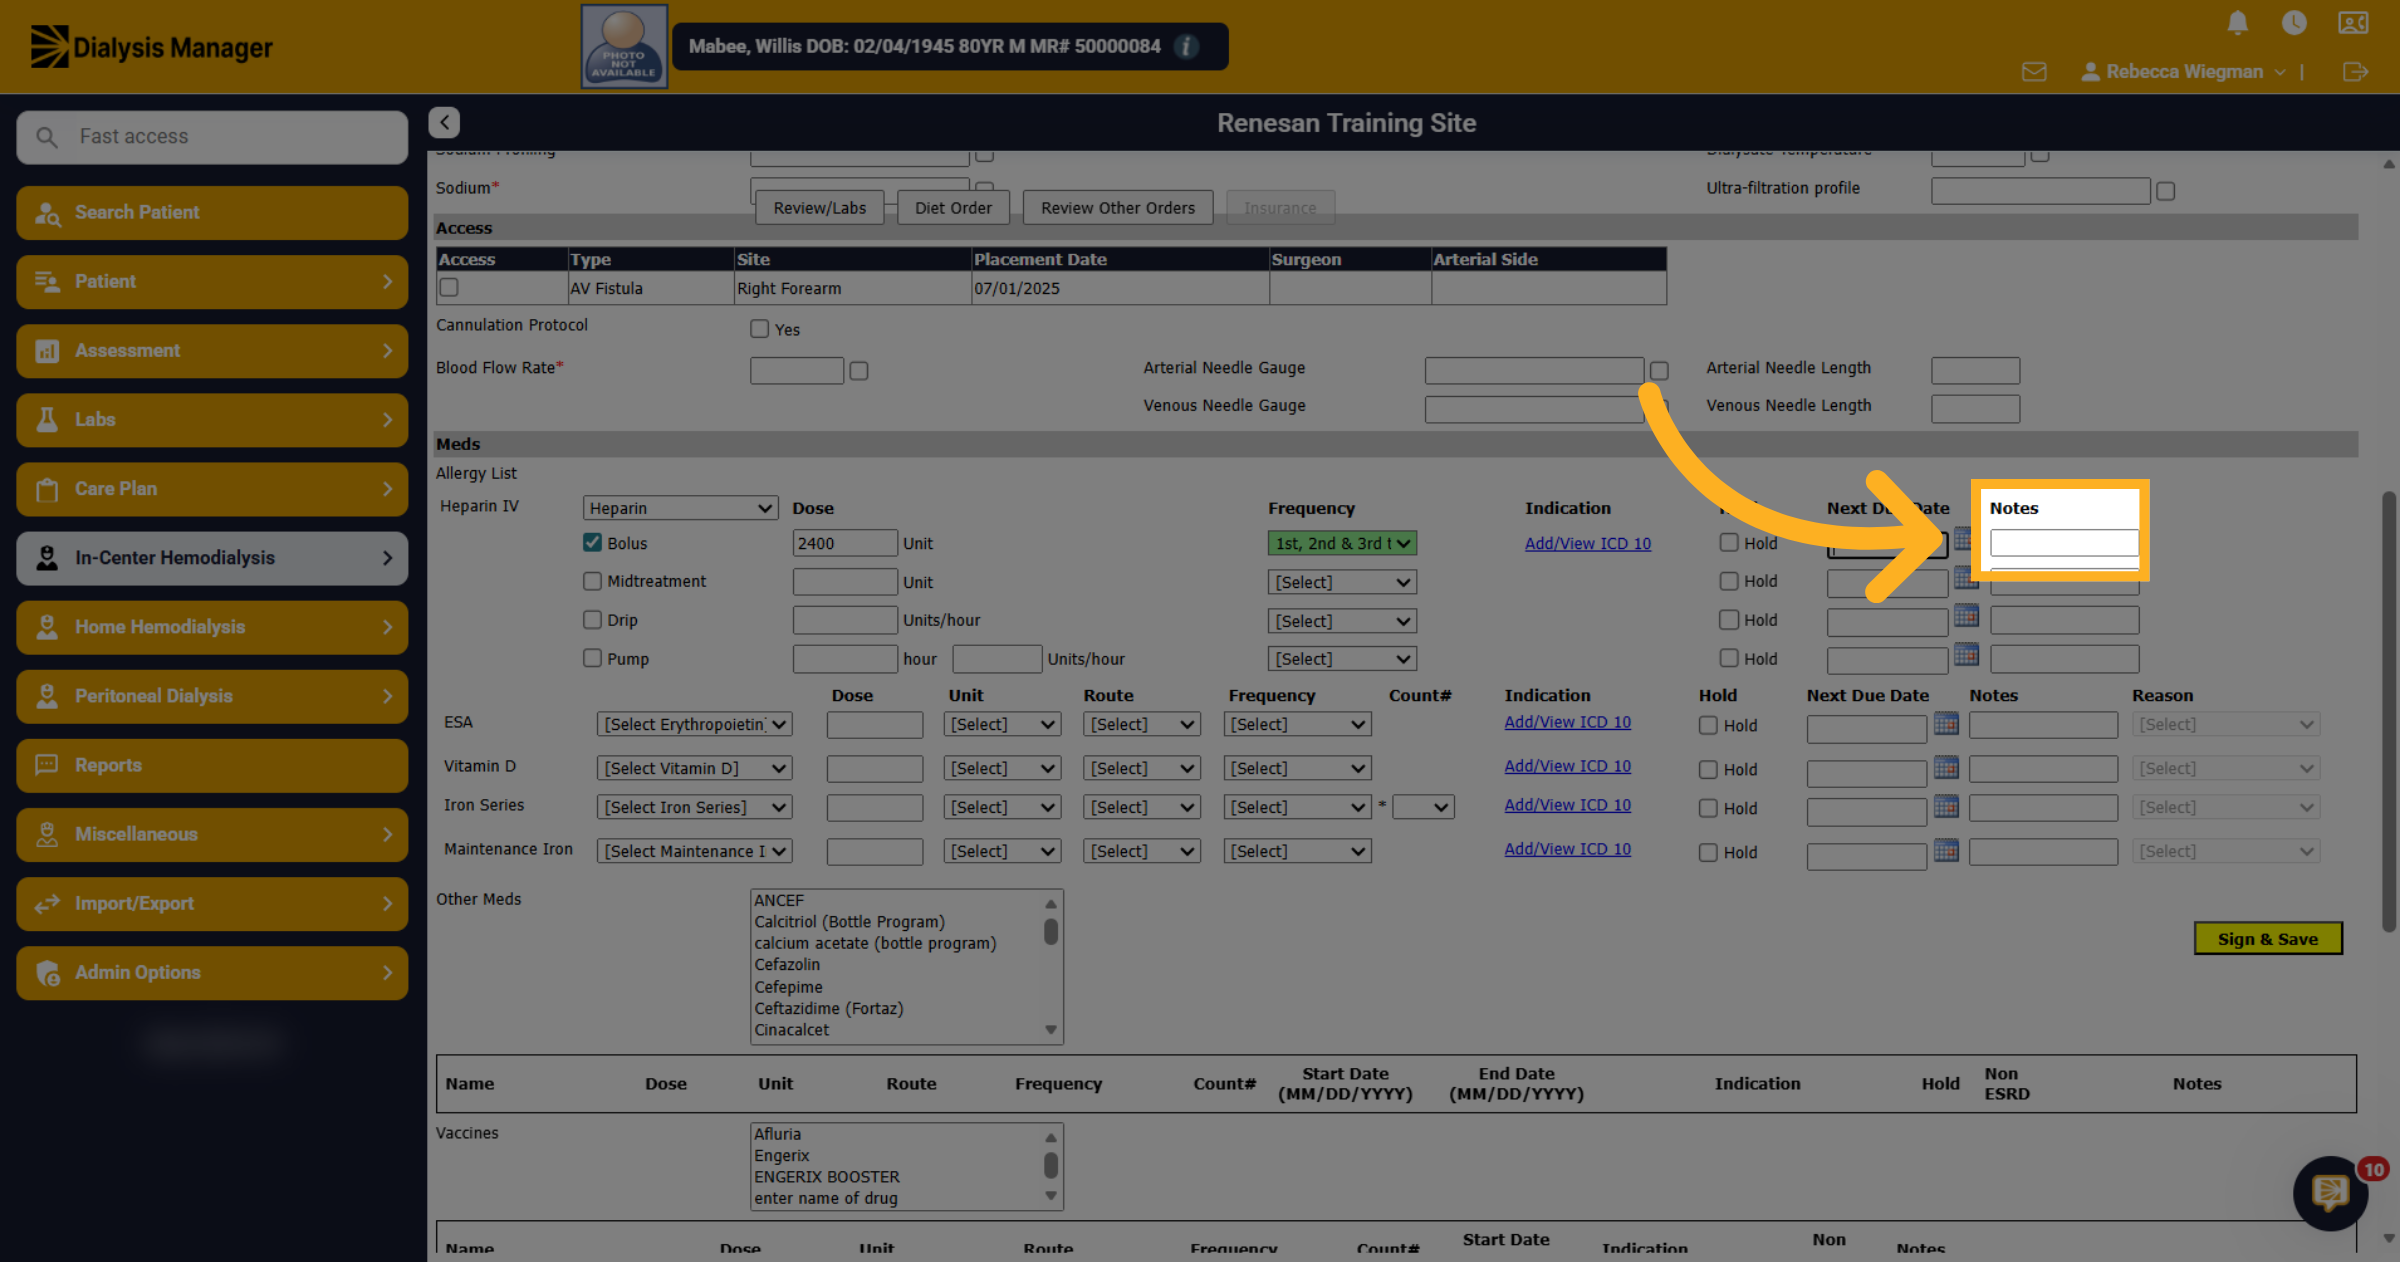Open Add/View ICD 10 link for Bolus
Image resolution: width=2400 pixels, height=1262 pixels.
pyautogui.click(x=1587, y=543)
